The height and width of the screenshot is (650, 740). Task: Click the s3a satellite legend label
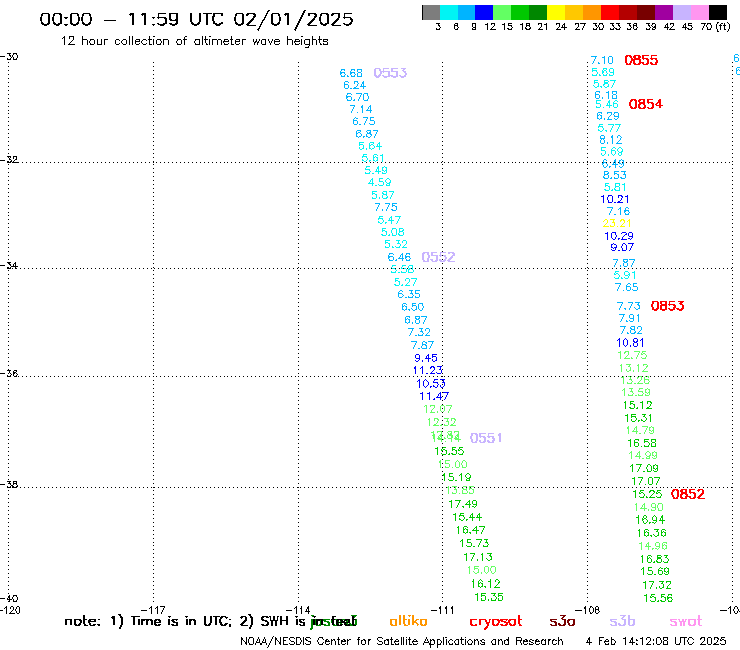pos(562,621)
